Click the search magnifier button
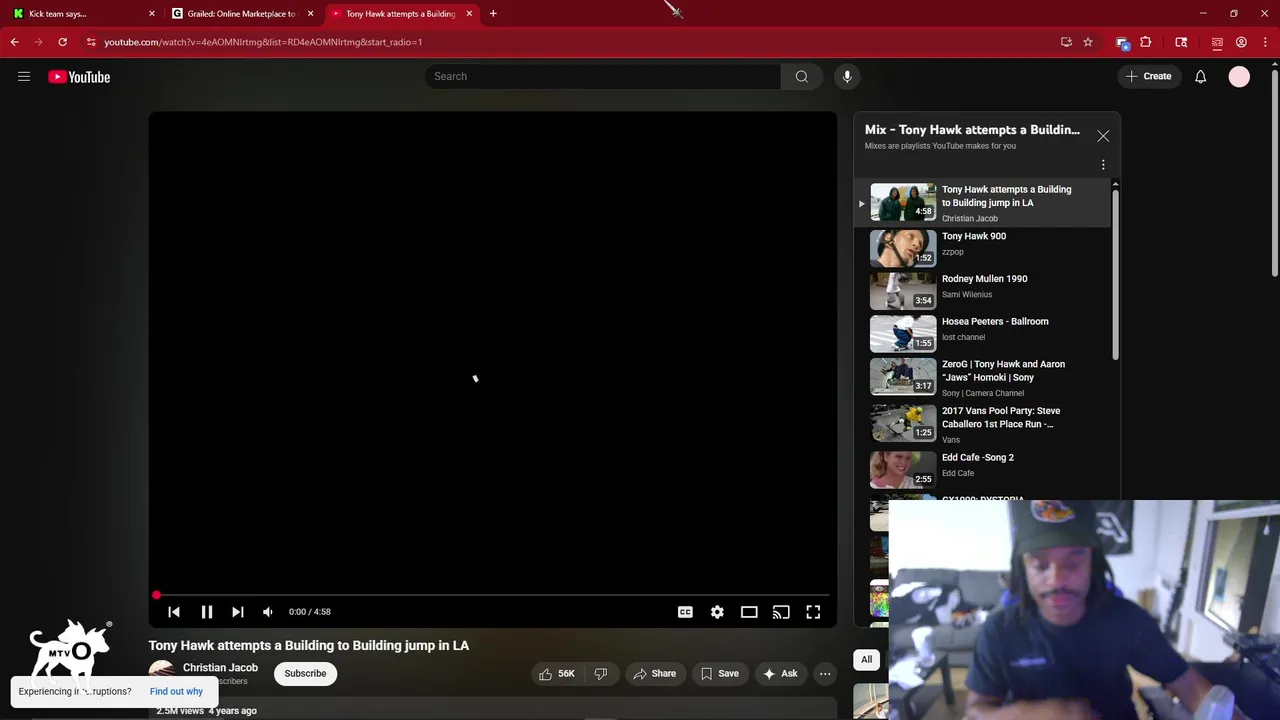Image resolution: width=1280 pixels, height=720 pixels. tap(801, 76)
